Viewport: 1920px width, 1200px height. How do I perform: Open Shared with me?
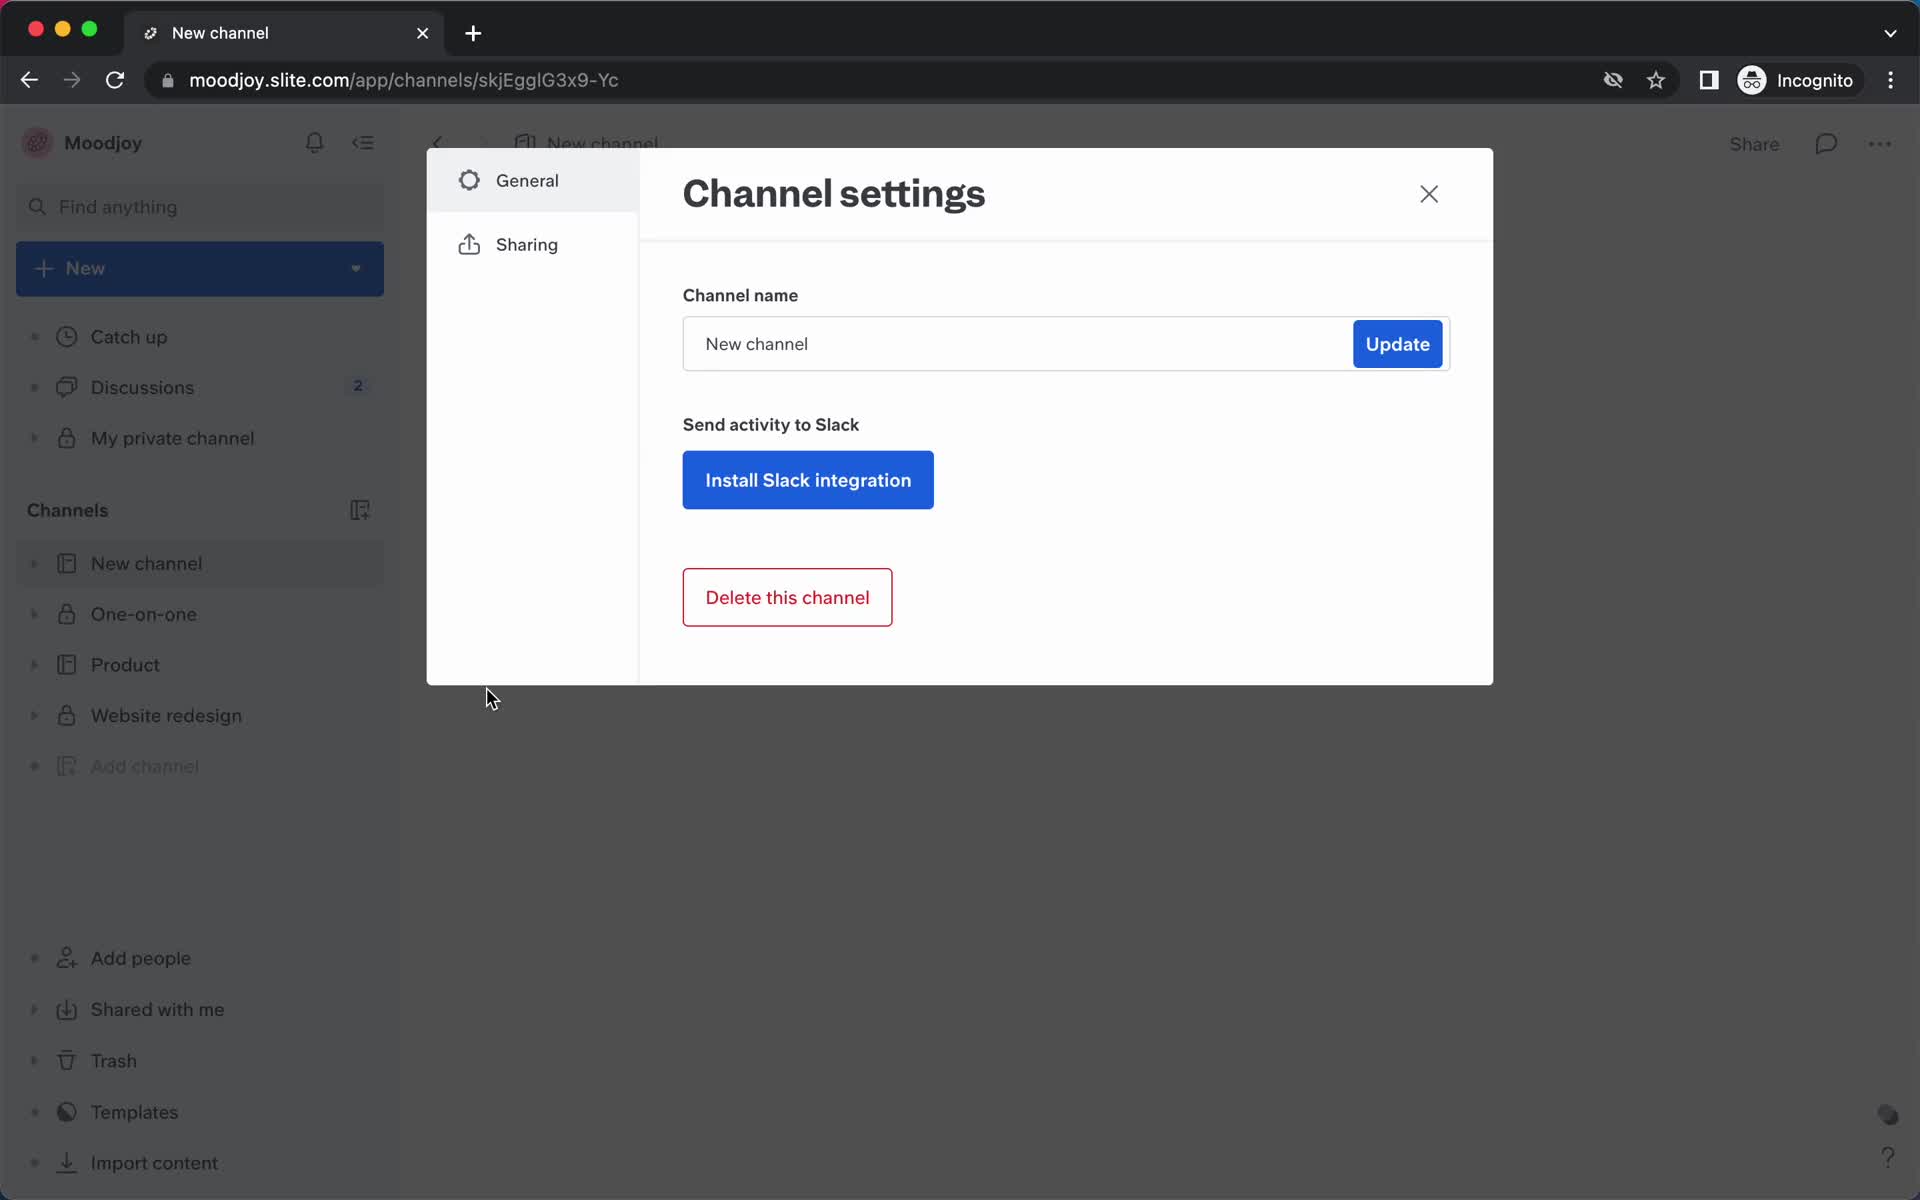157,1010
